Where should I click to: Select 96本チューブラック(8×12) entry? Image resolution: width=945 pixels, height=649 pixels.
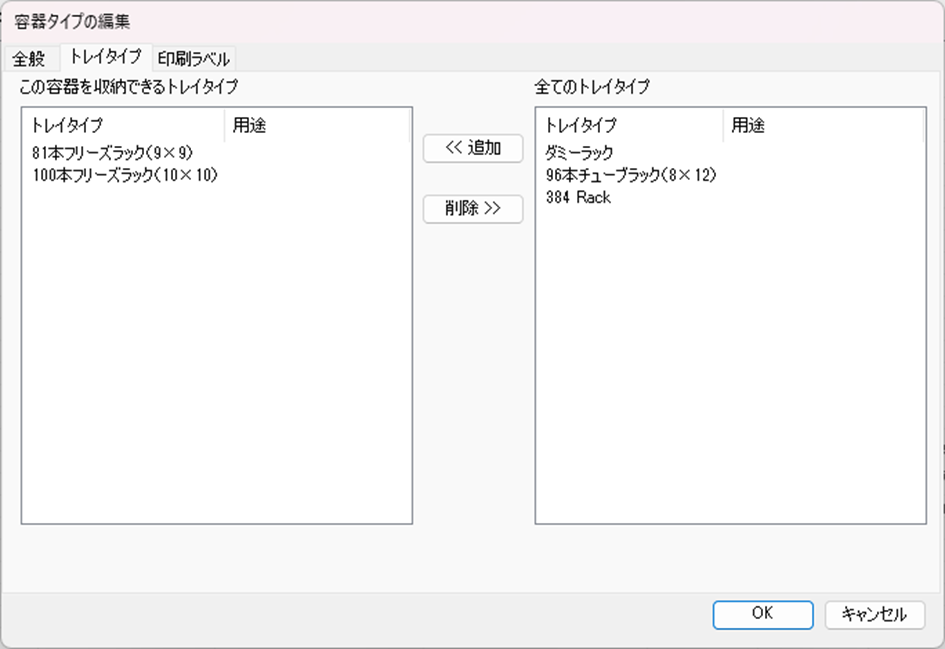click(x=631, y=175)
